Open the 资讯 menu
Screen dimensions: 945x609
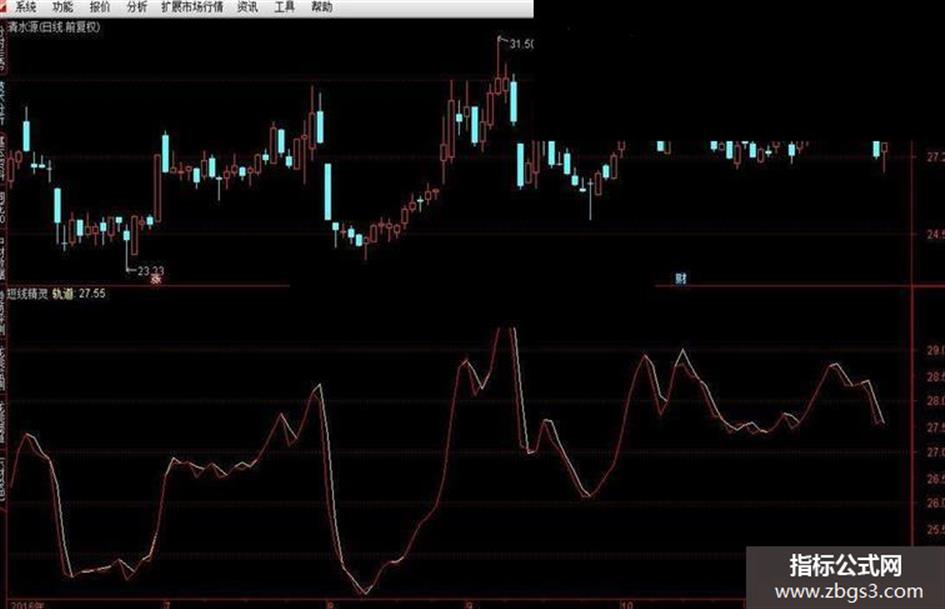[x=248, y=7]
